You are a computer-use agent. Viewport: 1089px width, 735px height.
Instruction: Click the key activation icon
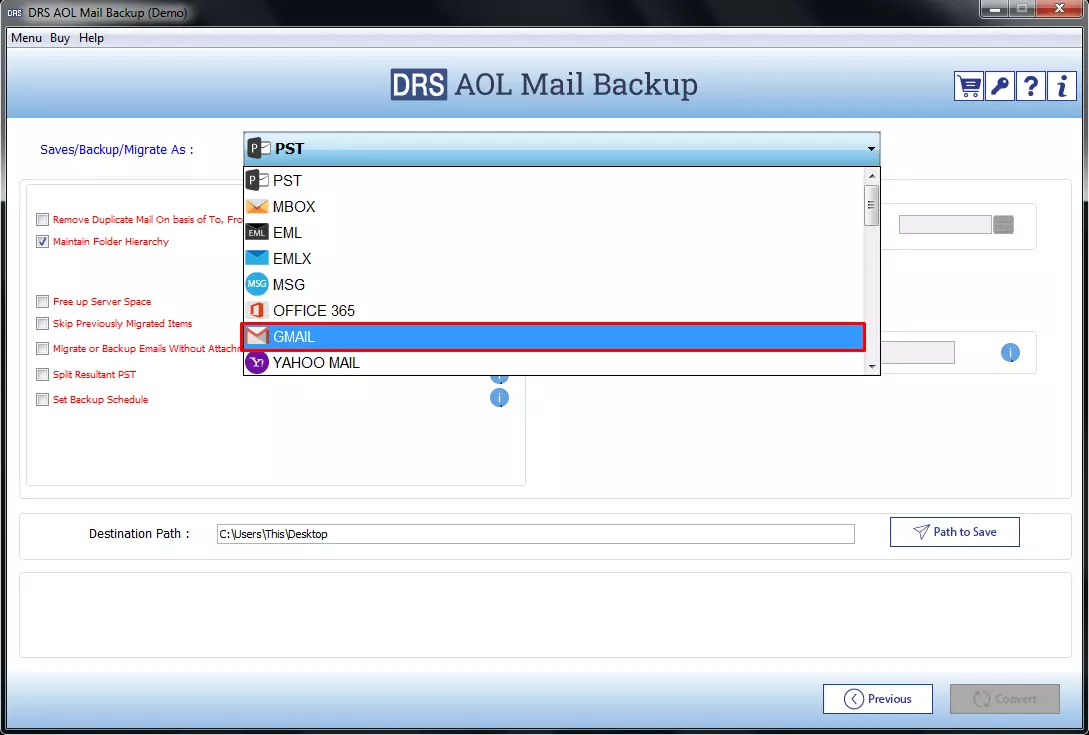(x=999, y=86)
